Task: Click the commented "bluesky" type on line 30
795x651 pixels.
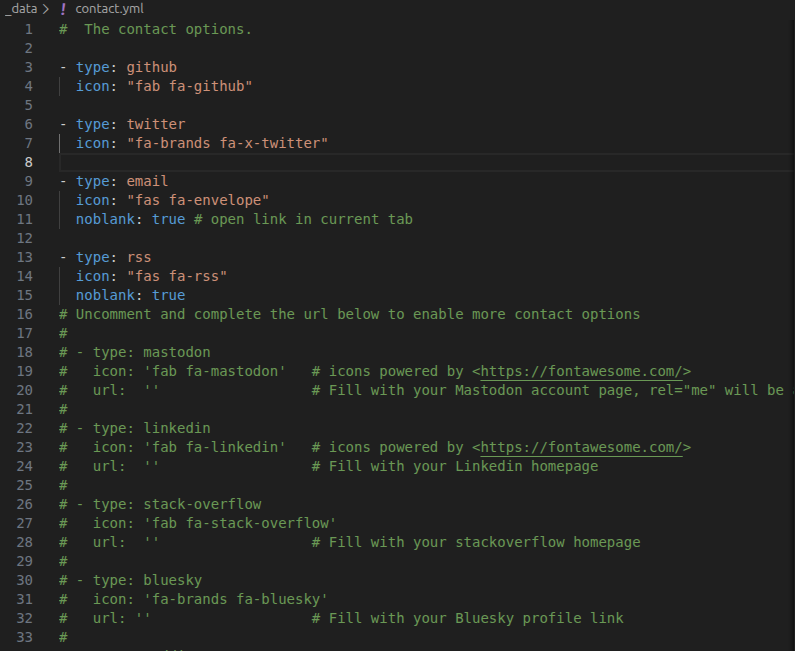Action: pyautogui.click(x=172, y=580)
